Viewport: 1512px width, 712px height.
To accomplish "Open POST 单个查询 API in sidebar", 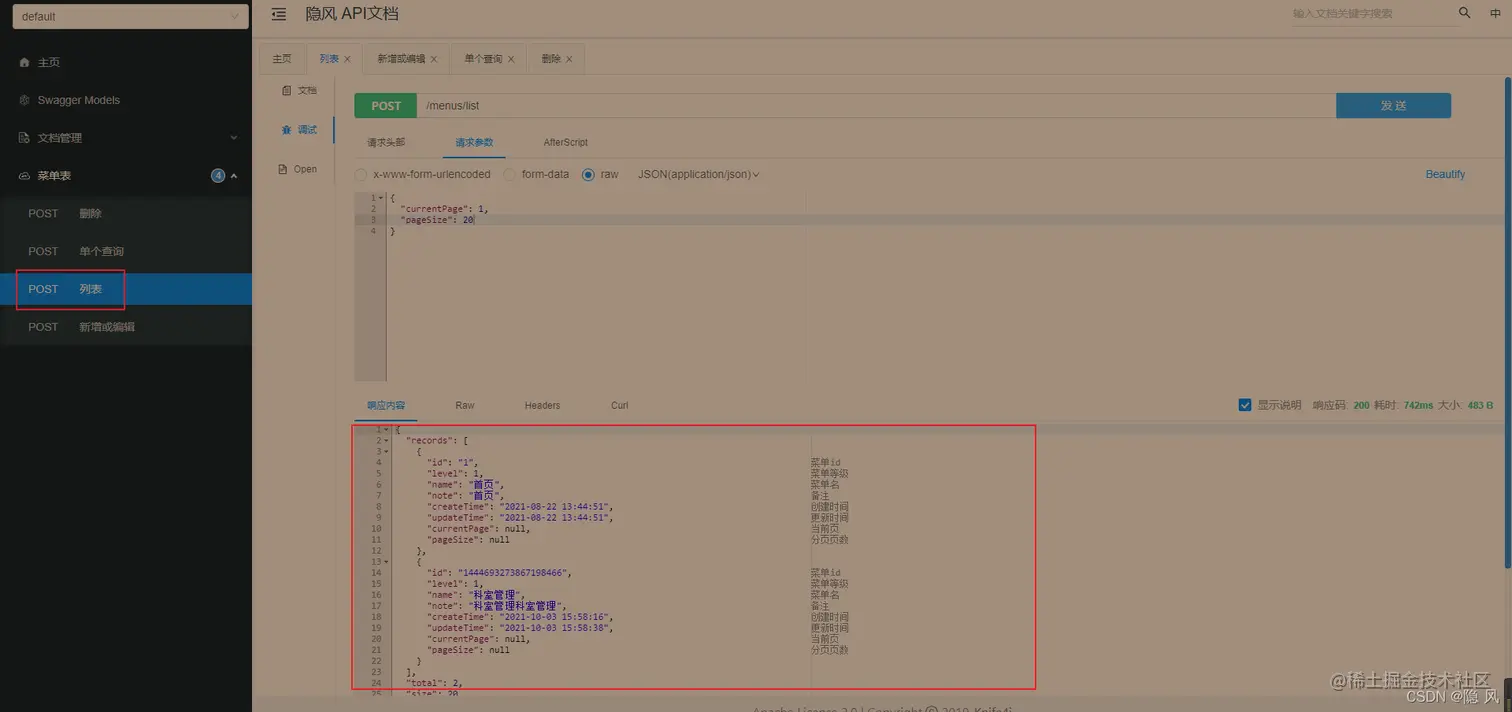I will (126, 251).
